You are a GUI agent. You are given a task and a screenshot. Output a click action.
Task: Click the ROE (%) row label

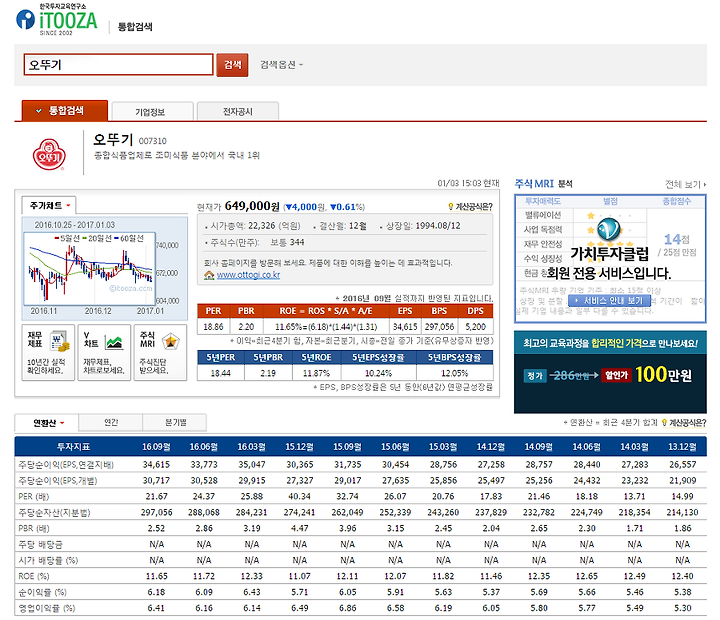tap(34, 576)
